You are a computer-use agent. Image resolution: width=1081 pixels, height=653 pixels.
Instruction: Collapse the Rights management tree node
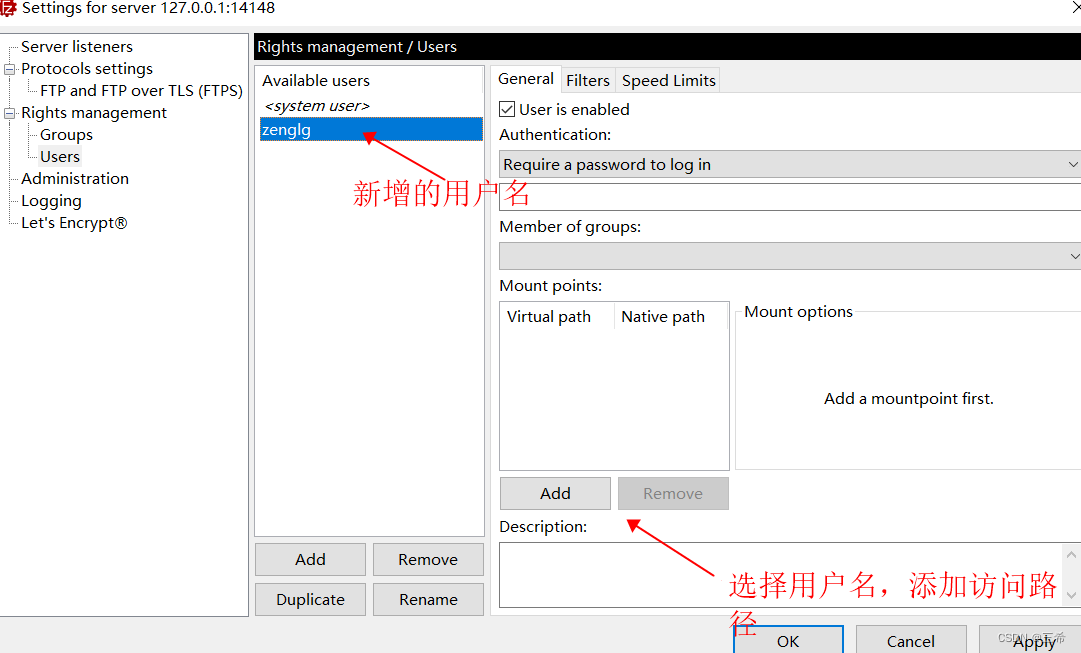coord(10,113)
